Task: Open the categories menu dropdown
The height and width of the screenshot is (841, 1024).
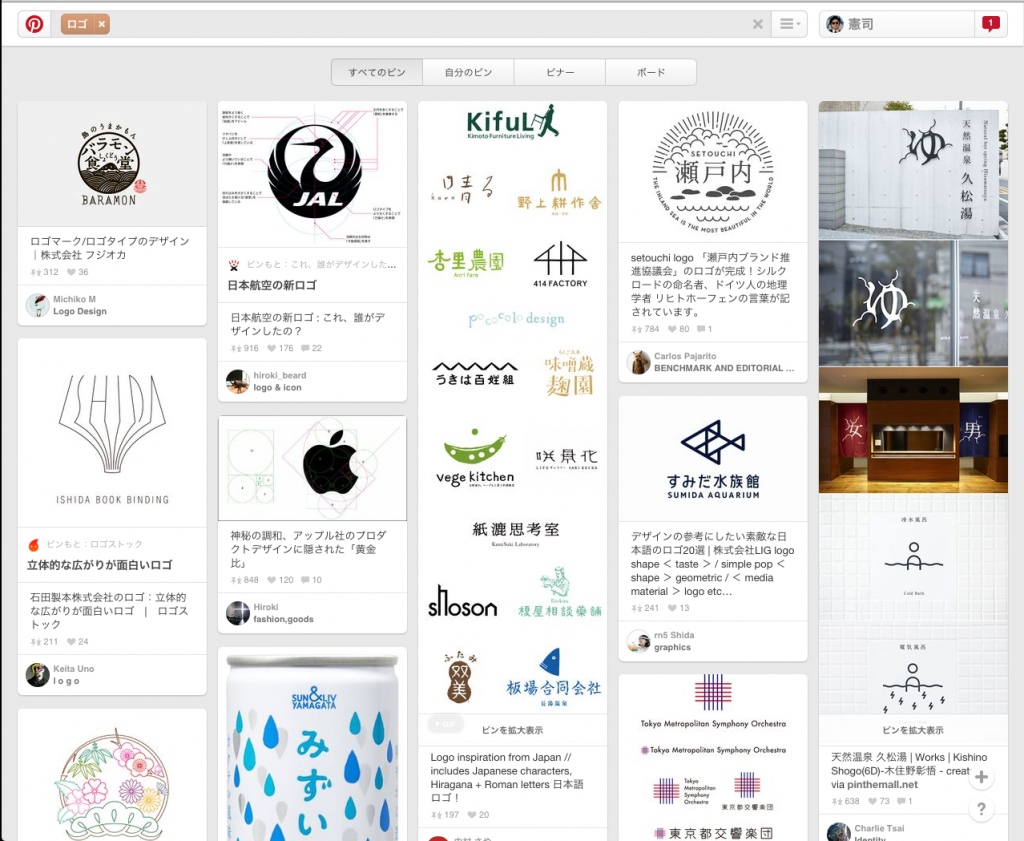Action: coord(790,24)
